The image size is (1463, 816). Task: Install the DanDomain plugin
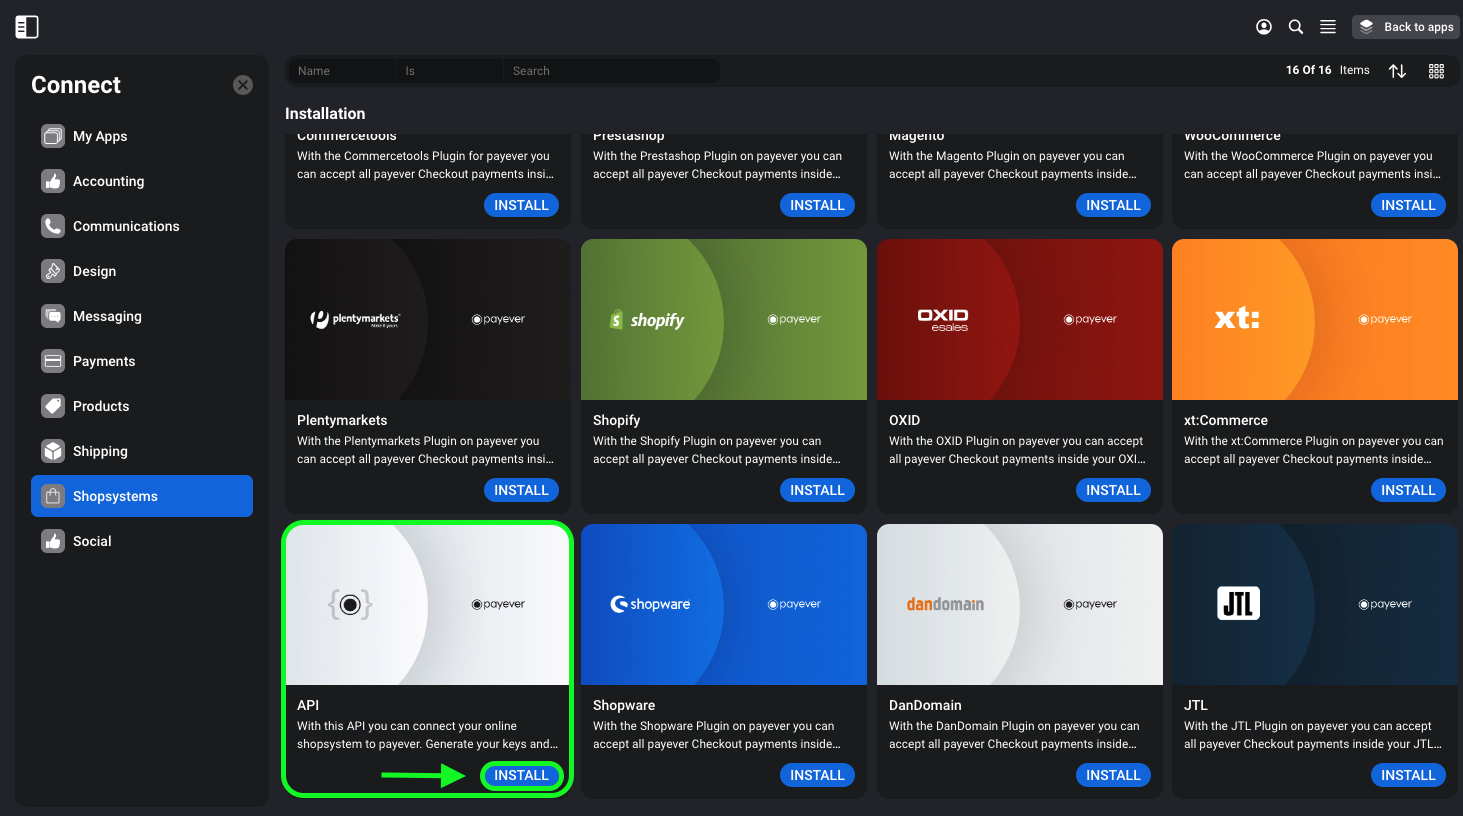[x=1113, y=775]
